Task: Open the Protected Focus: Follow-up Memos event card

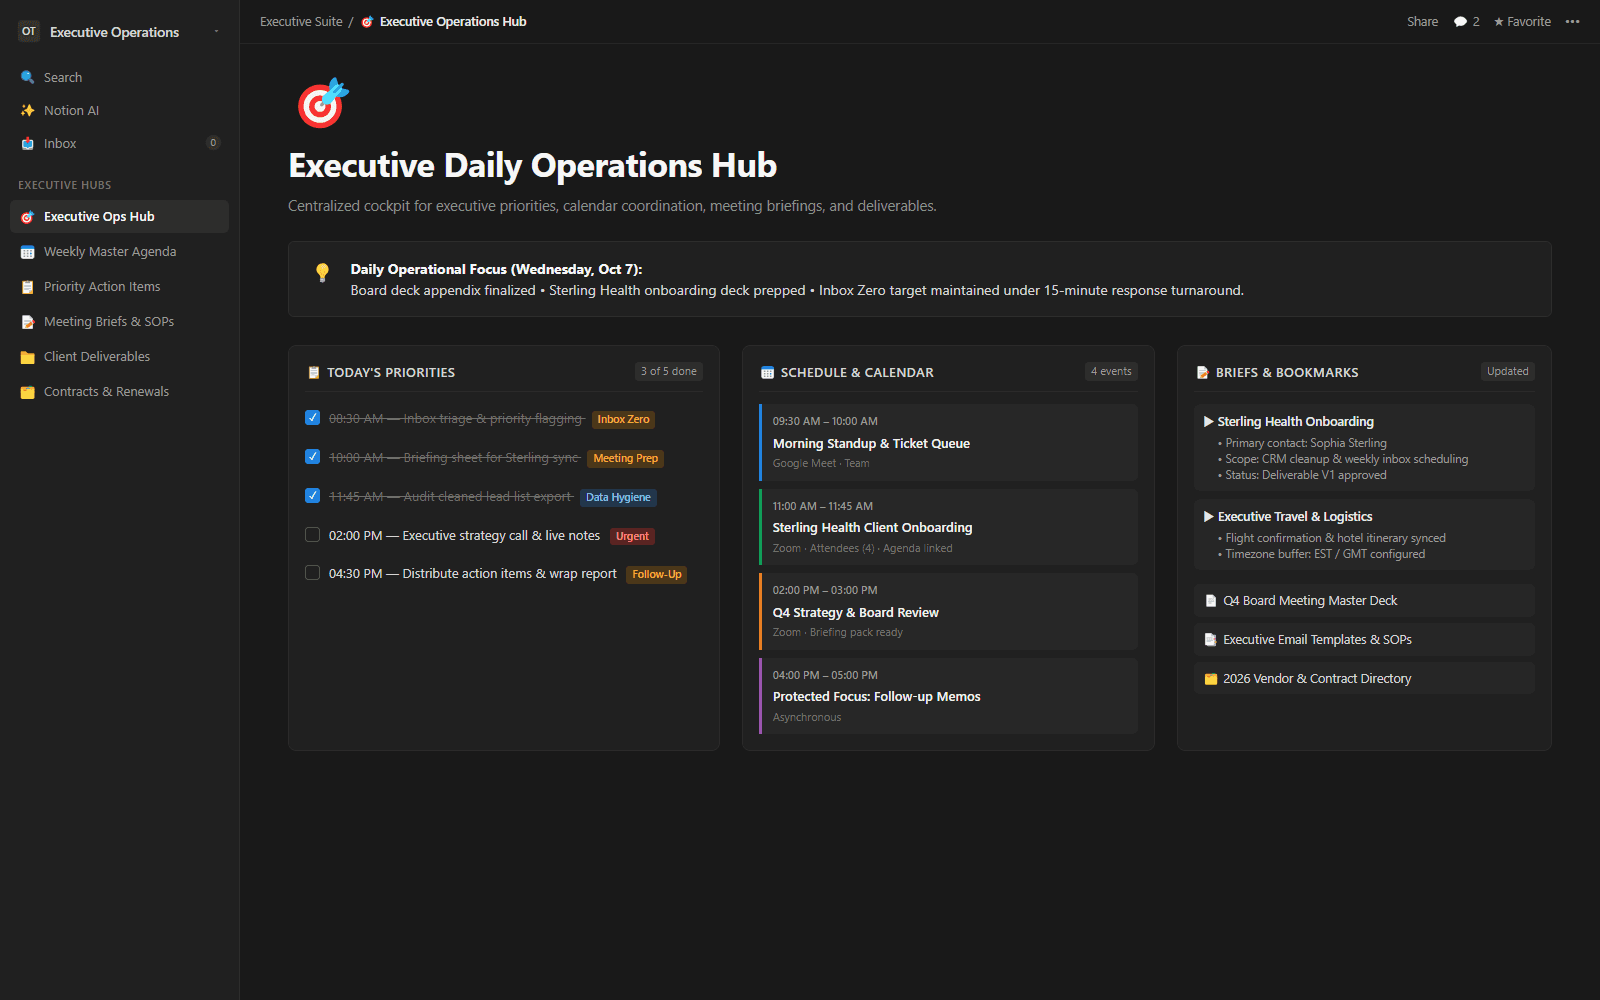Action: click(948, 696)
